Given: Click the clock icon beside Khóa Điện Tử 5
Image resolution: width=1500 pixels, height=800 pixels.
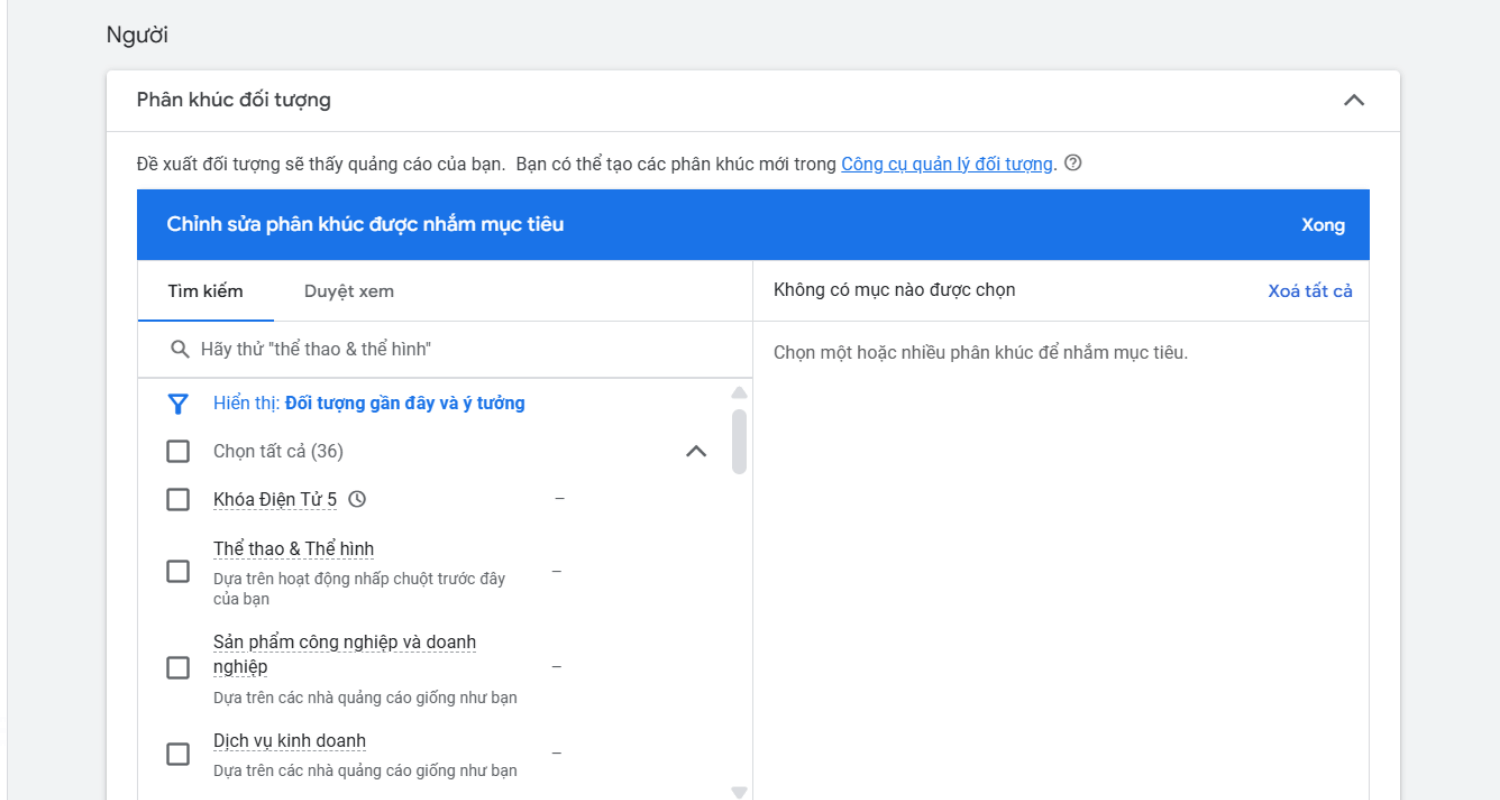Looking at the screenshot, I should pos(357,499).
